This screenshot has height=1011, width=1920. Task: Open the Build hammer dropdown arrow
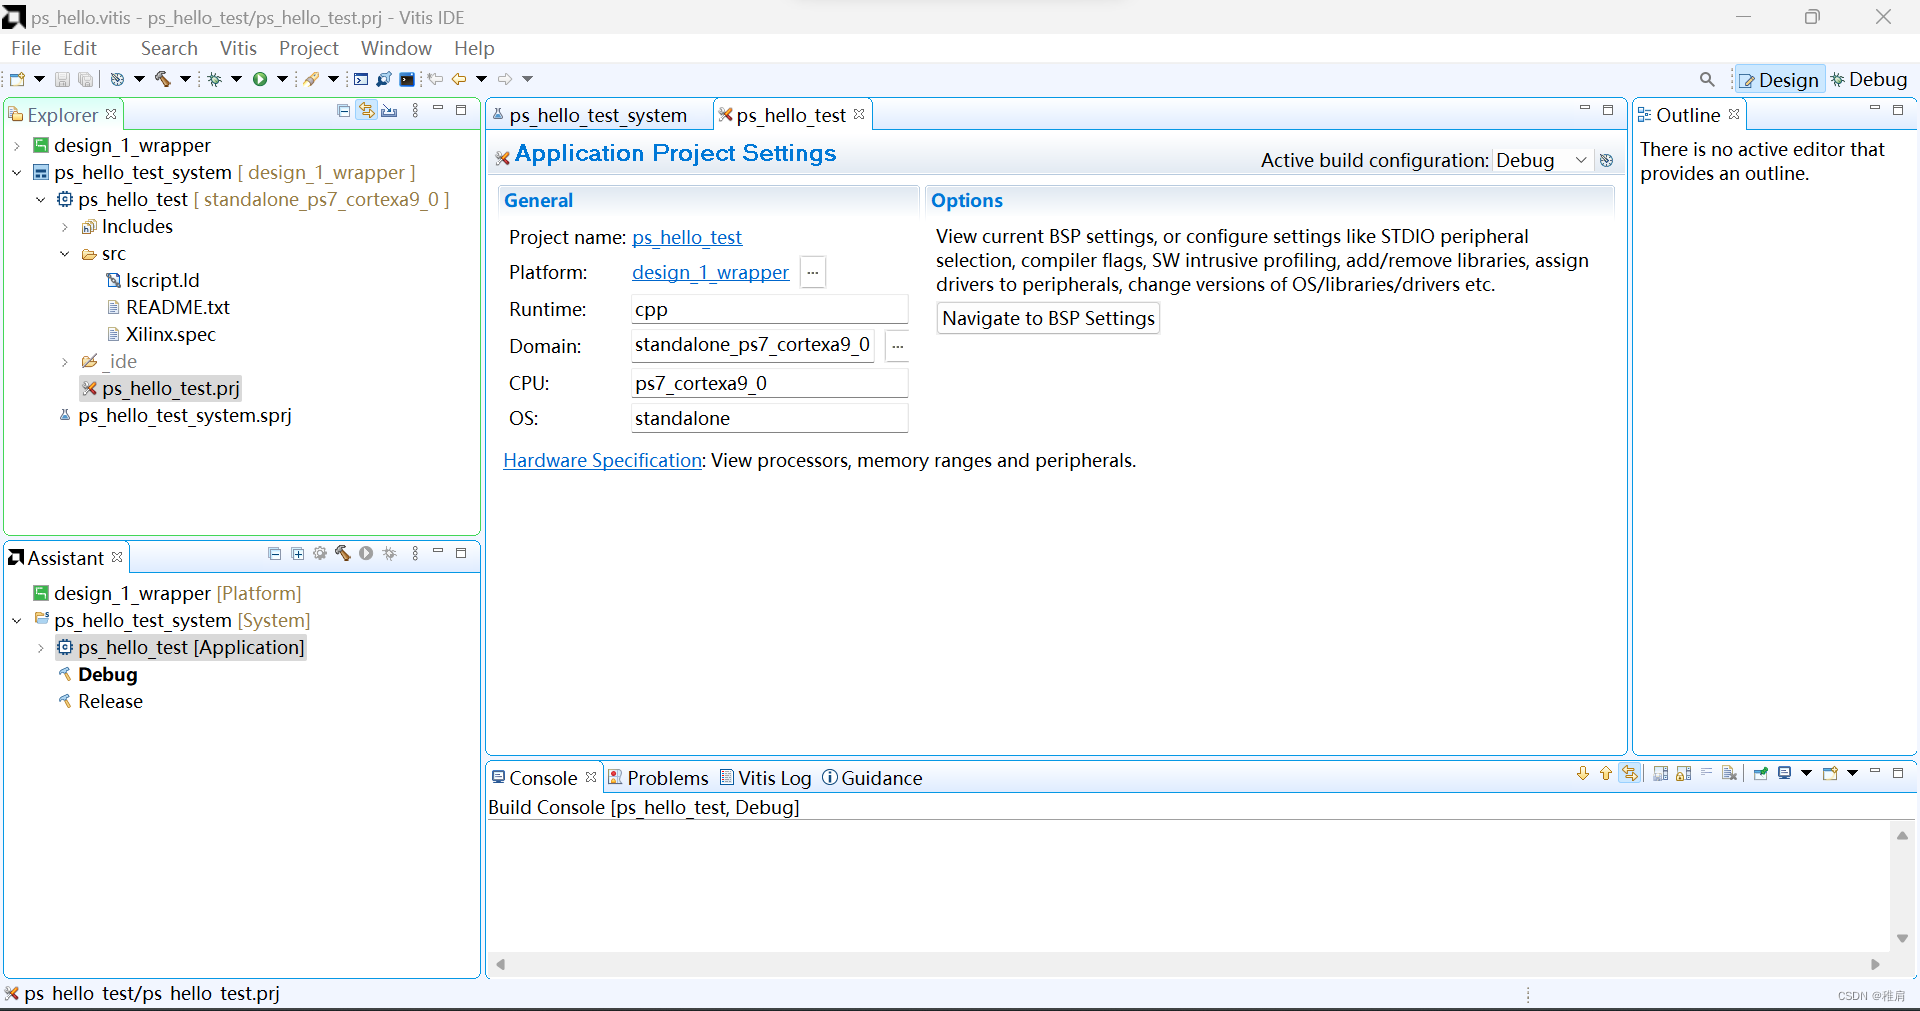[x=185, y=79]
